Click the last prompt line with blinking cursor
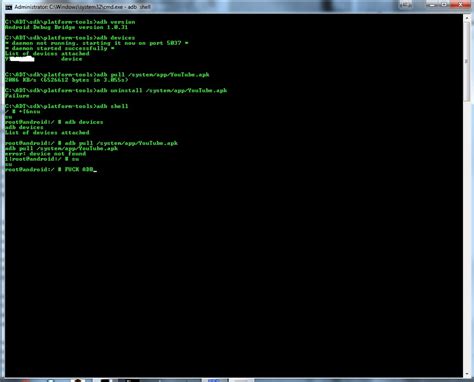 tap(51, 169)
